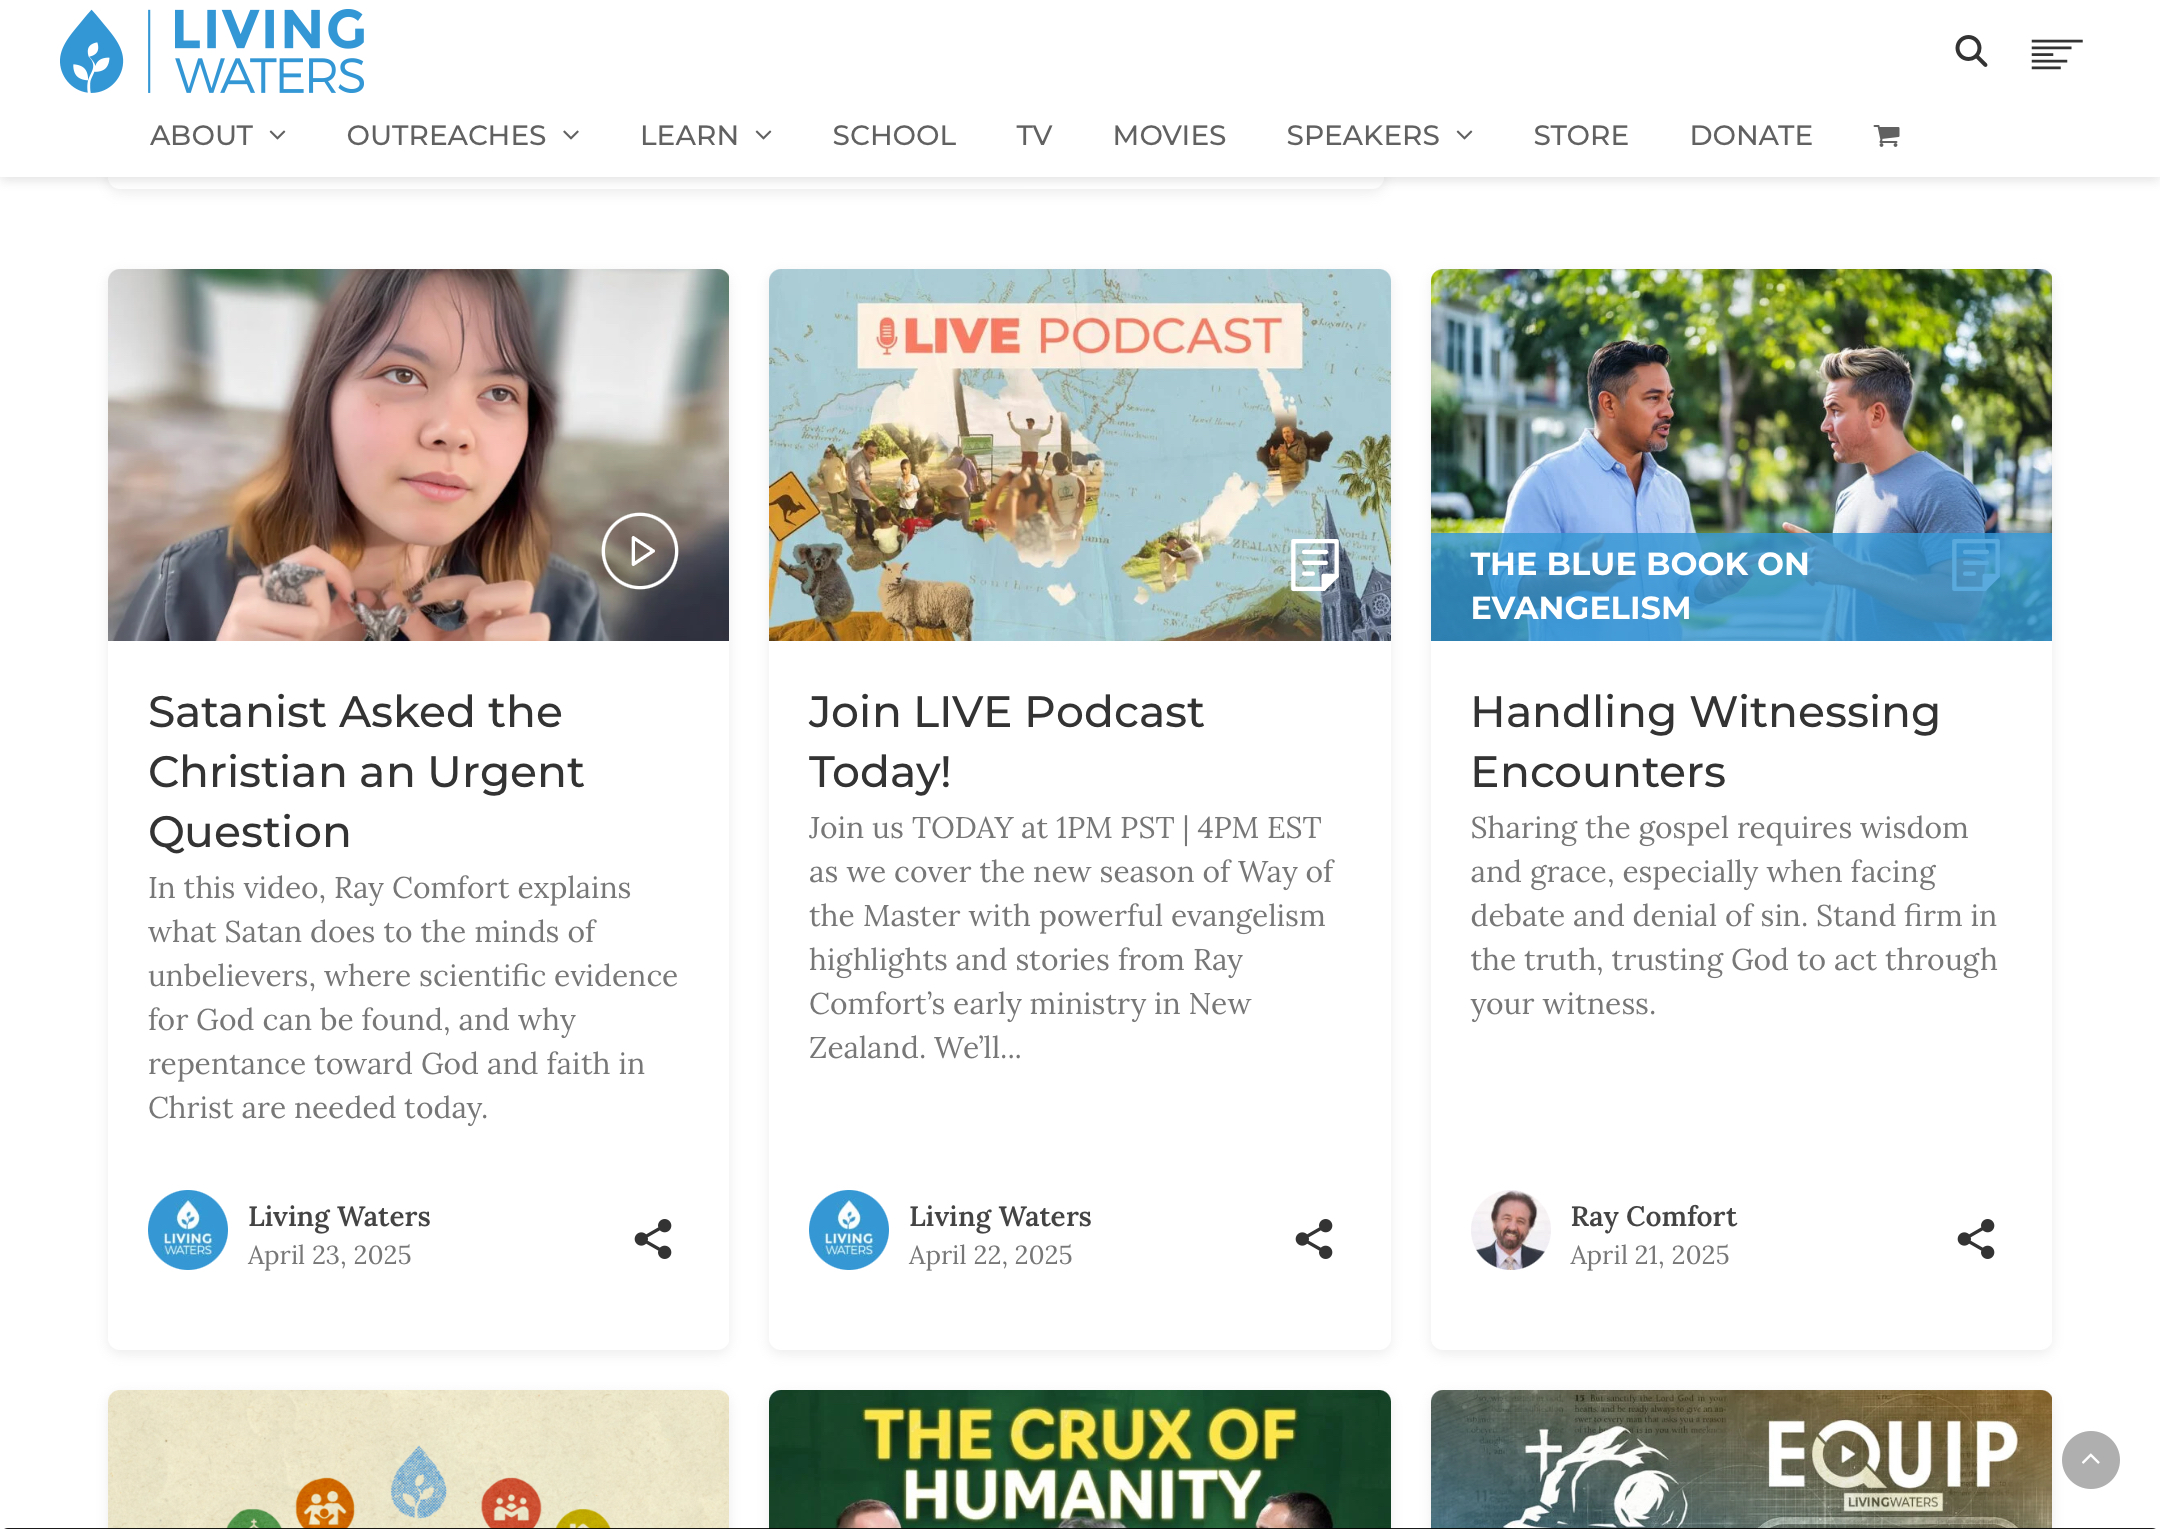Play the EQUIP video thumbnail

[1741, 1458]
